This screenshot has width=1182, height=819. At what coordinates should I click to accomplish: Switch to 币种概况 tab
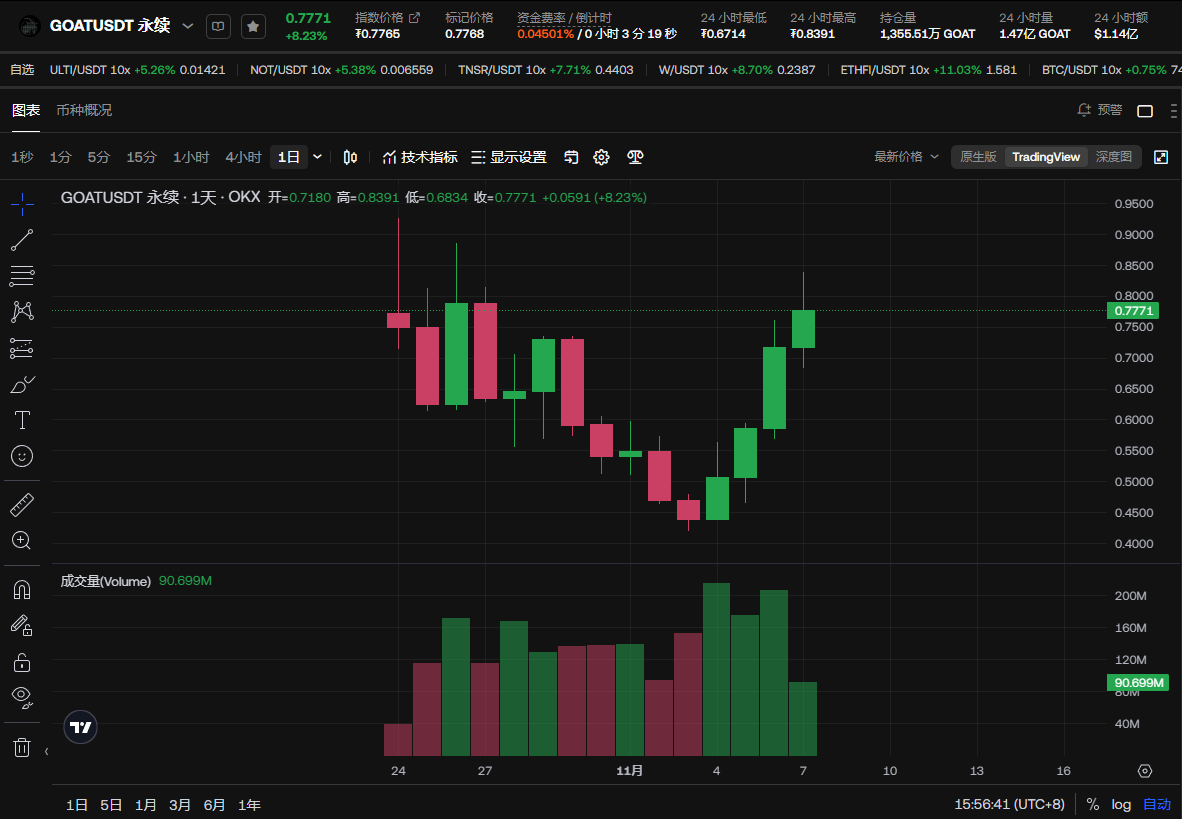[84, 110]
